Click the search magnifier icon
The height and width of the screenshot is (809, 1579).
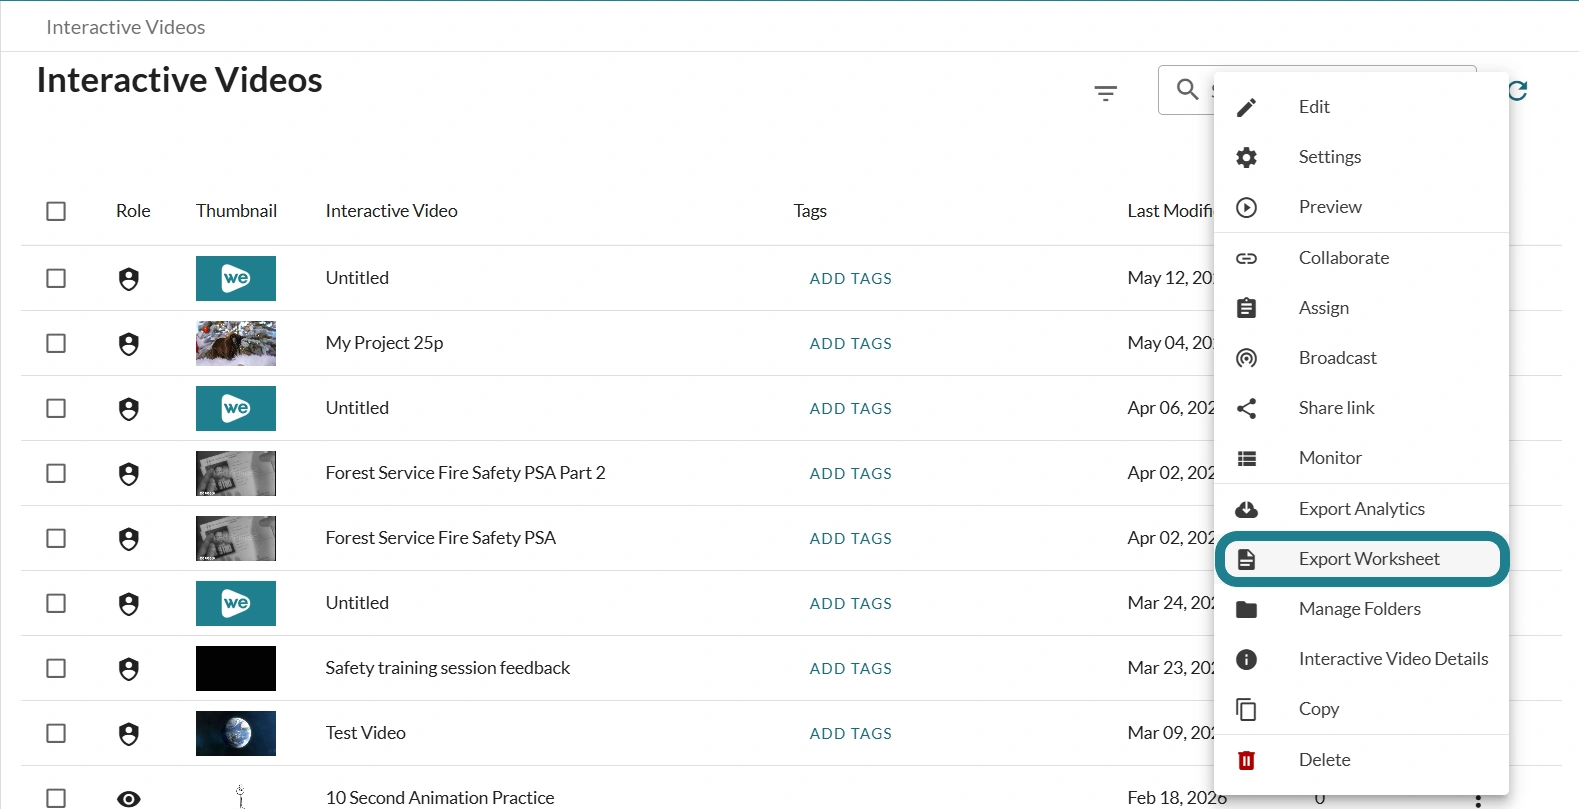tap(1187, 90)
